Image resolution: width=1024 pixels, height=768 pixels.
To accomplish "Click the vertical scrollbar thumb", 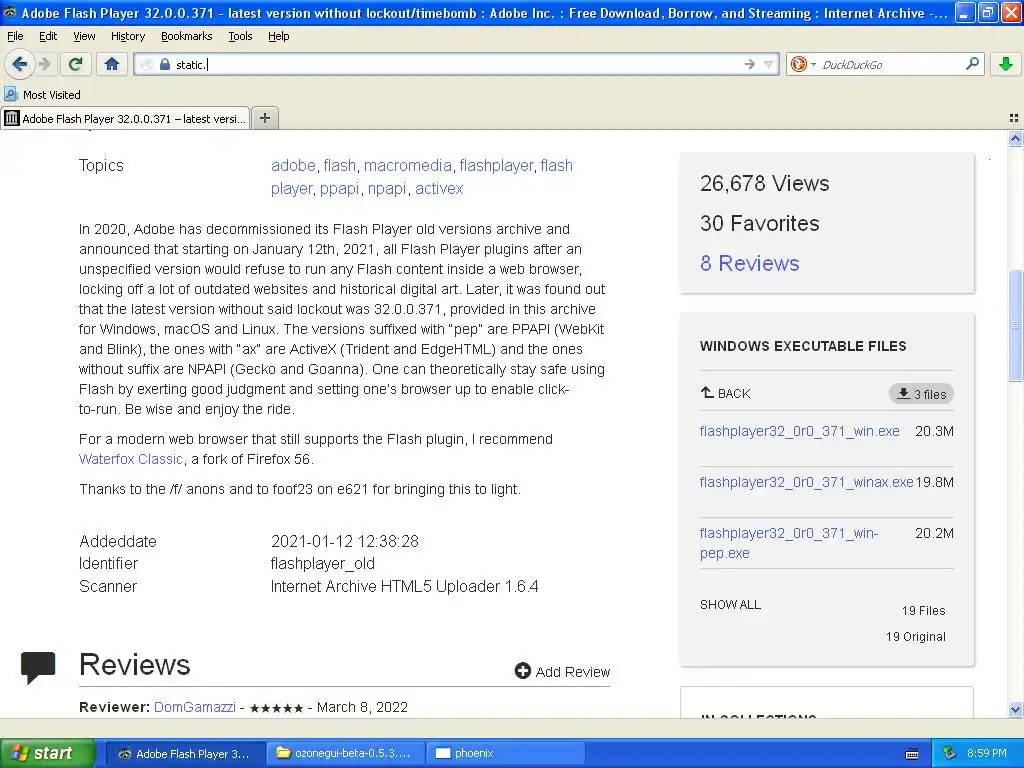I will pyautogui.click(x=1015, y=325).
